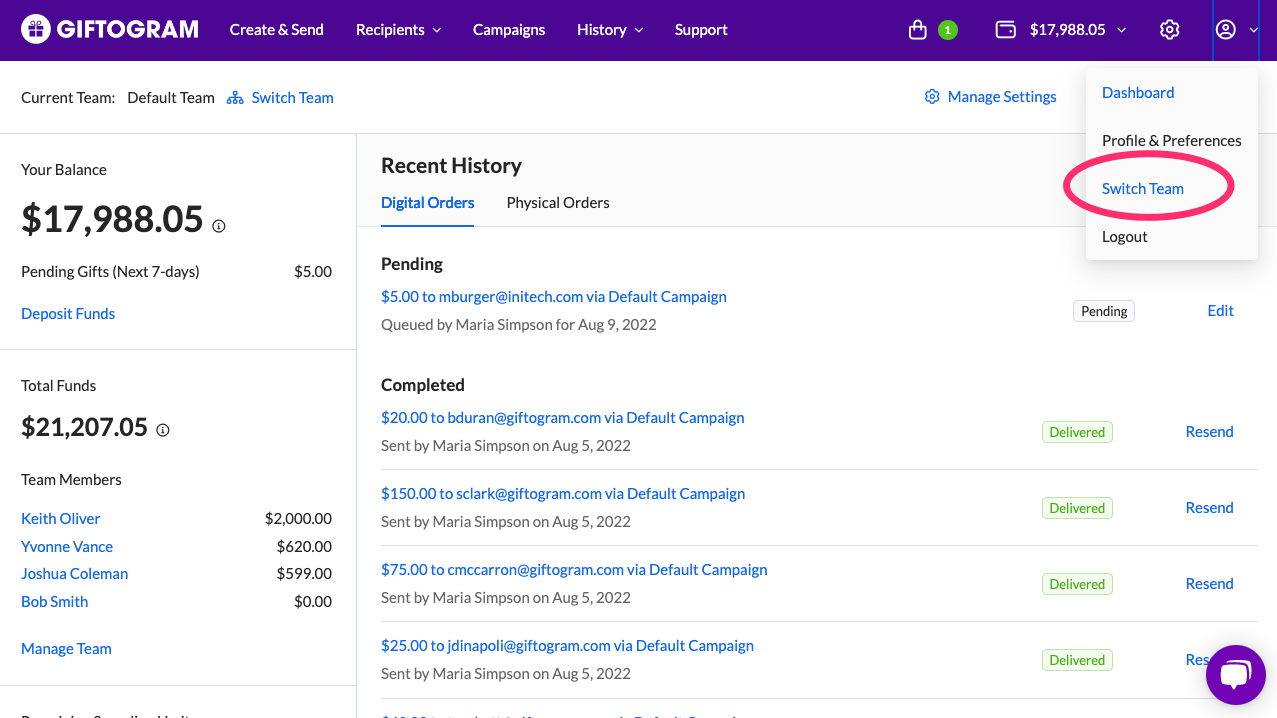Click the Deposit Funds link
1277x718 pixels.
coord(68,314)
